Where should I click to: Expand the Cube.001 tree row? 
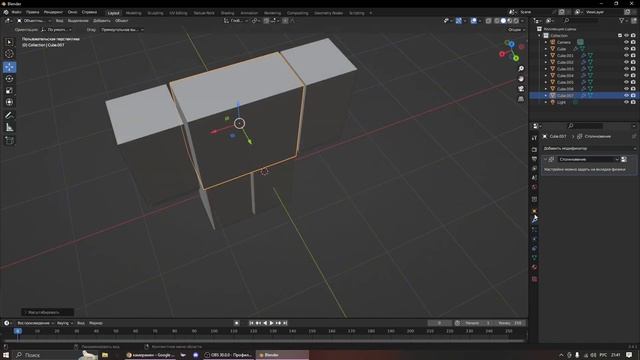pos(546,56)
